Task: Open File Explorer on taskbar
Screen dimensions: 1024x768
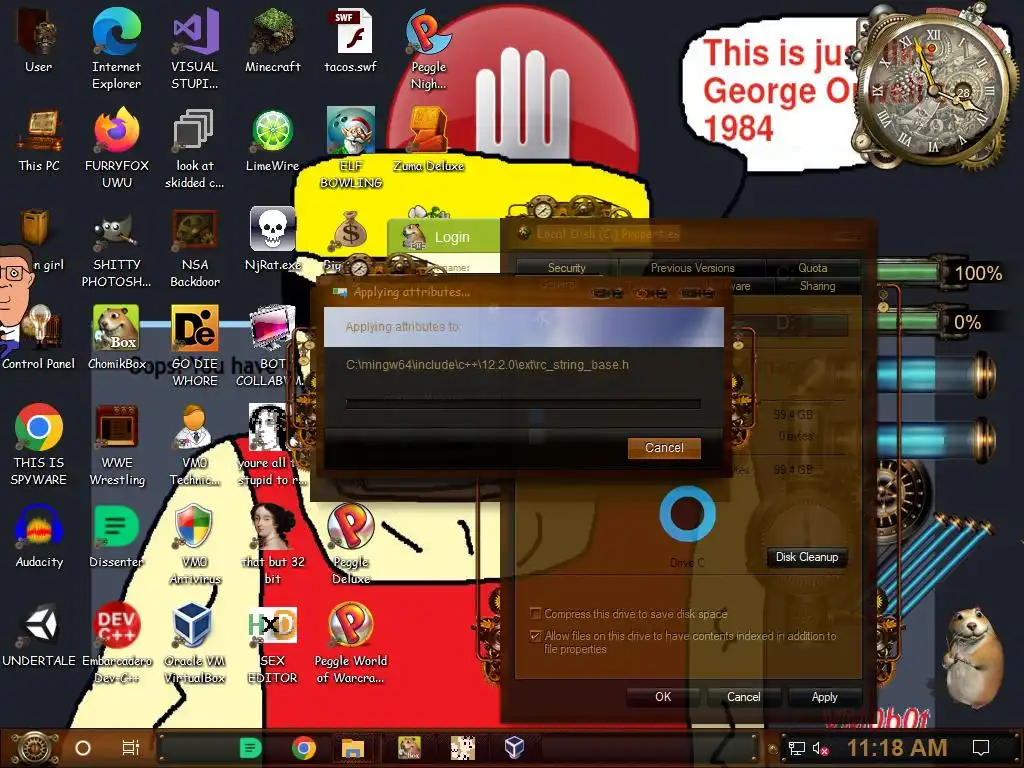Action: (353, 748)
